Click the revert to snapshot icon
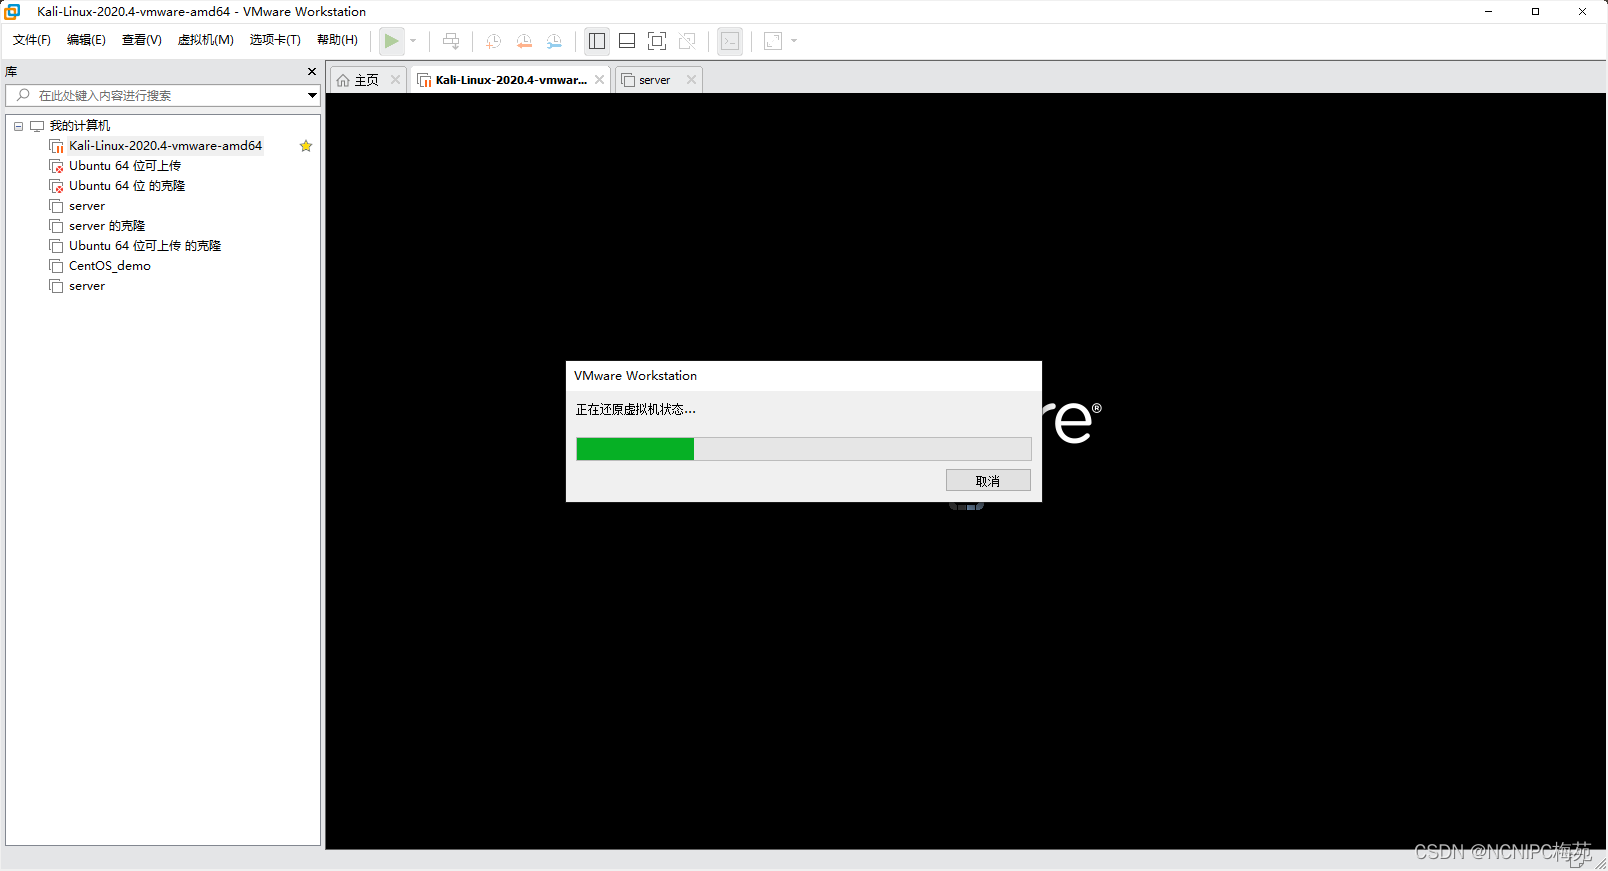 tap(524, 41)
